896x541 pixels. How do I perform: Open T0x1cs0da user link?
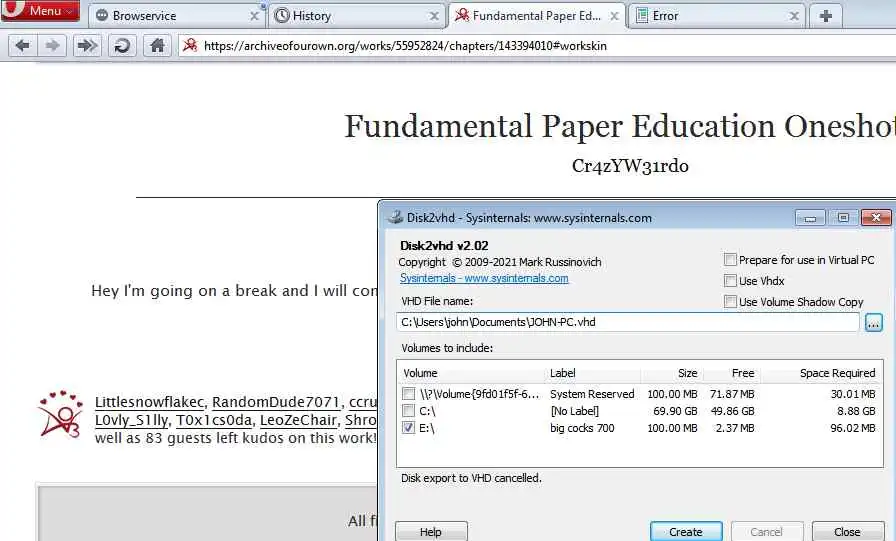pos(214,420)
